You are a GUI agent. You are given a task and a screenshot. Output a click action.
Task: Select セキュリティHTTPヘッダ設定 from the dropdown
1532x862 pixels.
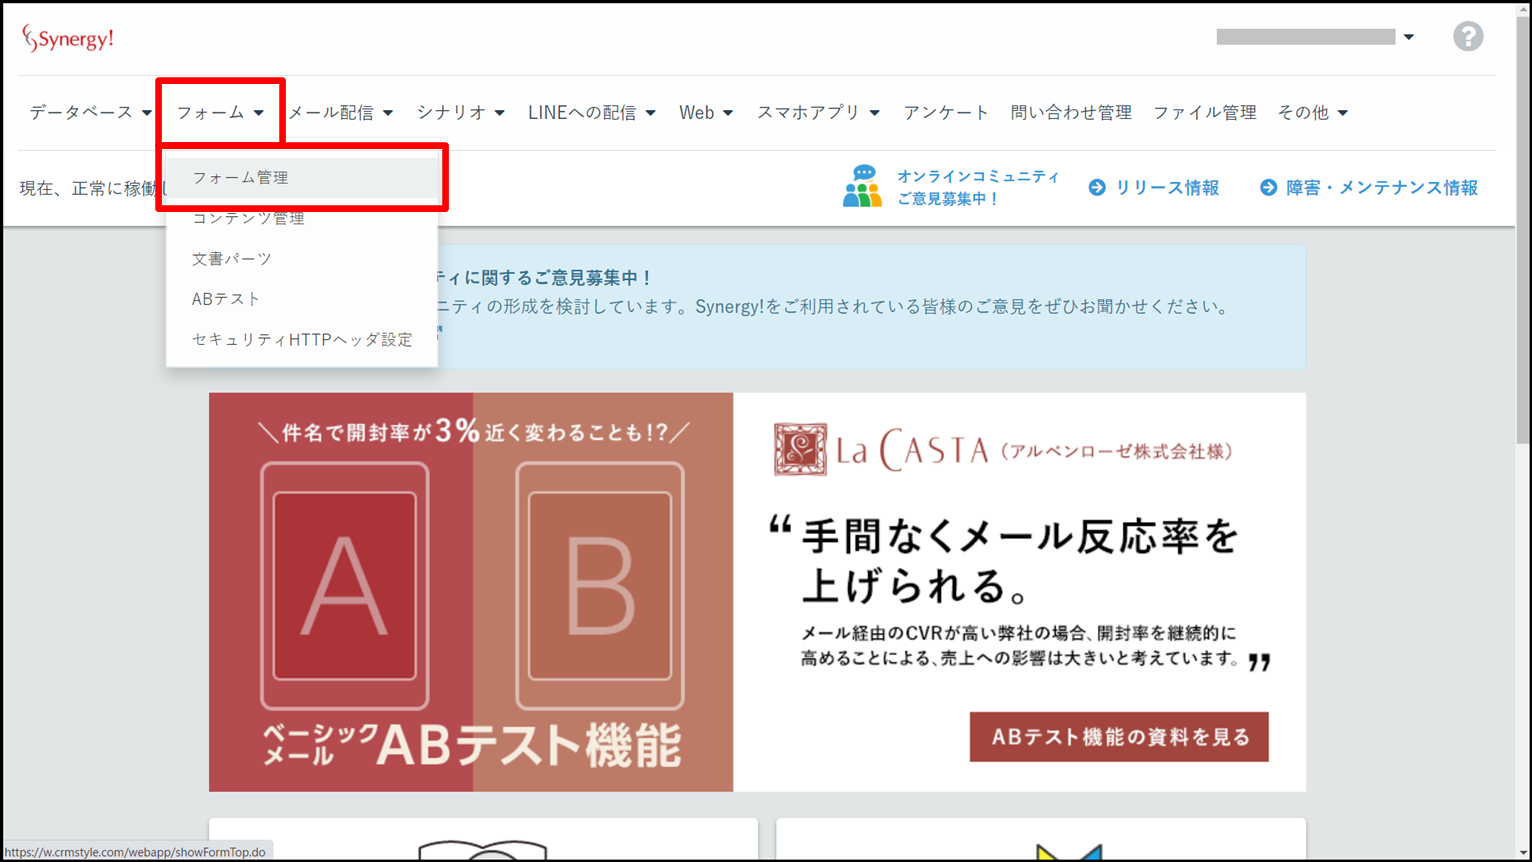302,339
